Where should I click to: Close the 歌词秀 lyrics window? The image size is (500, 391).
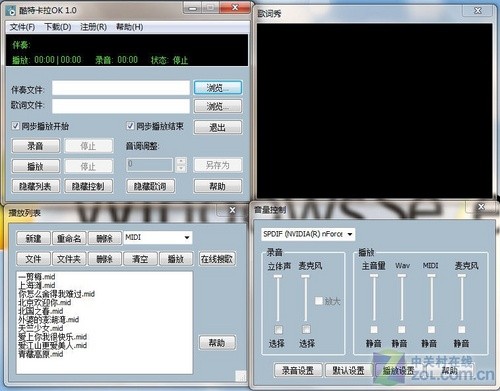[478, 11]
